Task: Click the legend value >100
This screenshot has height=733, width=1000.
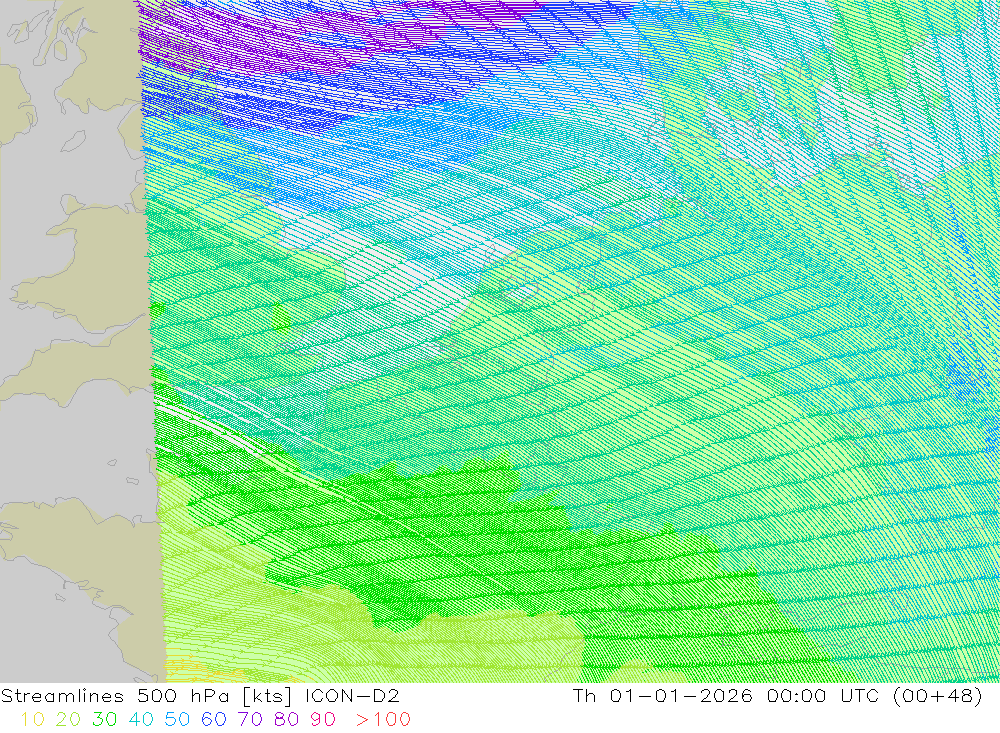Action: 383,720
